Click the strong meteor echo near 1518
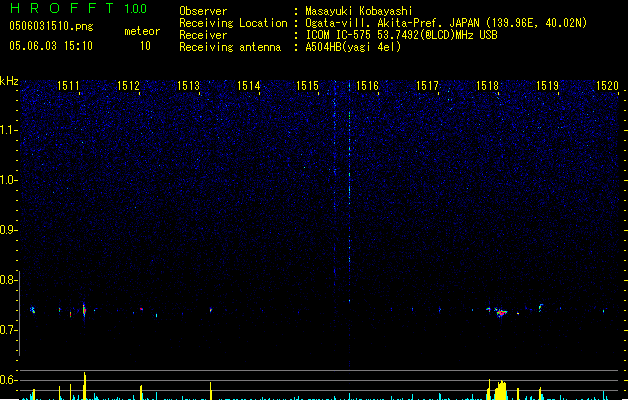 point(501,313)
